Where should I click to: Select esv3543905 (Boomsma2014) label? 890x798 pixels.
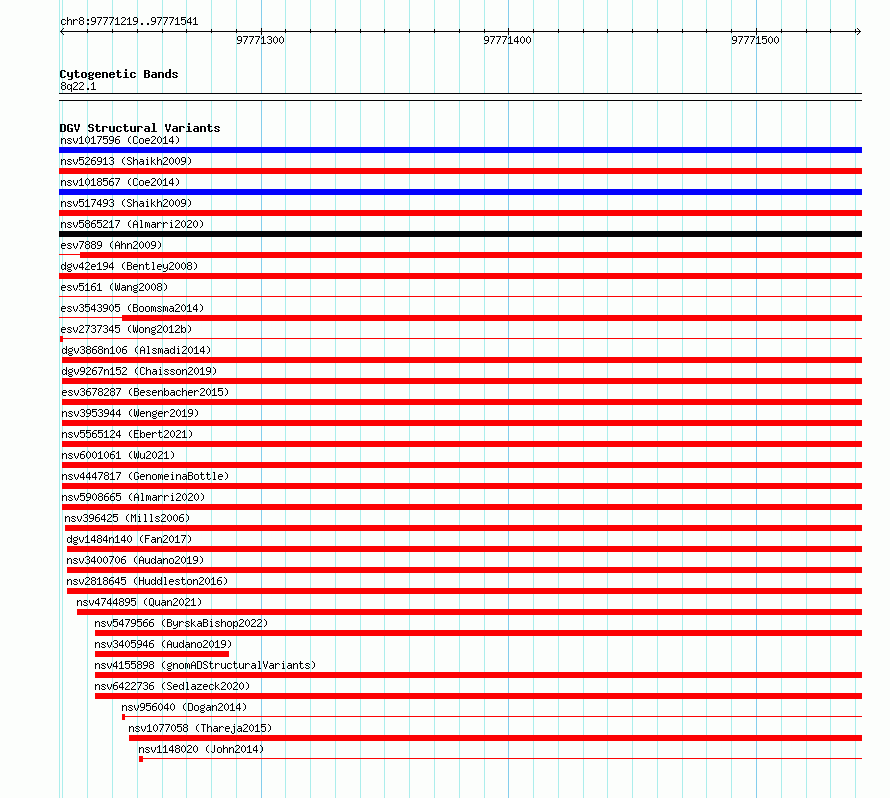132,308
